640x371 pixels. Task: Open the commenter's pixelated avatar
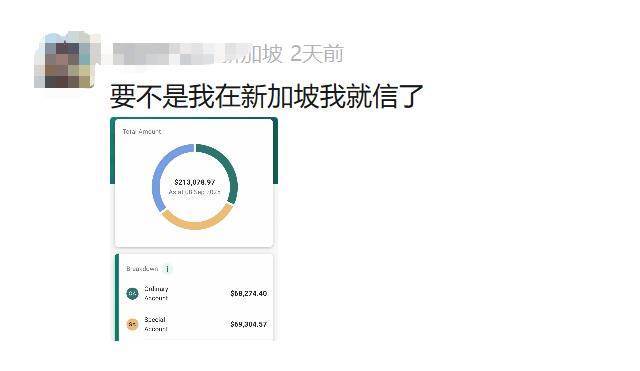[x=65, y=61]
